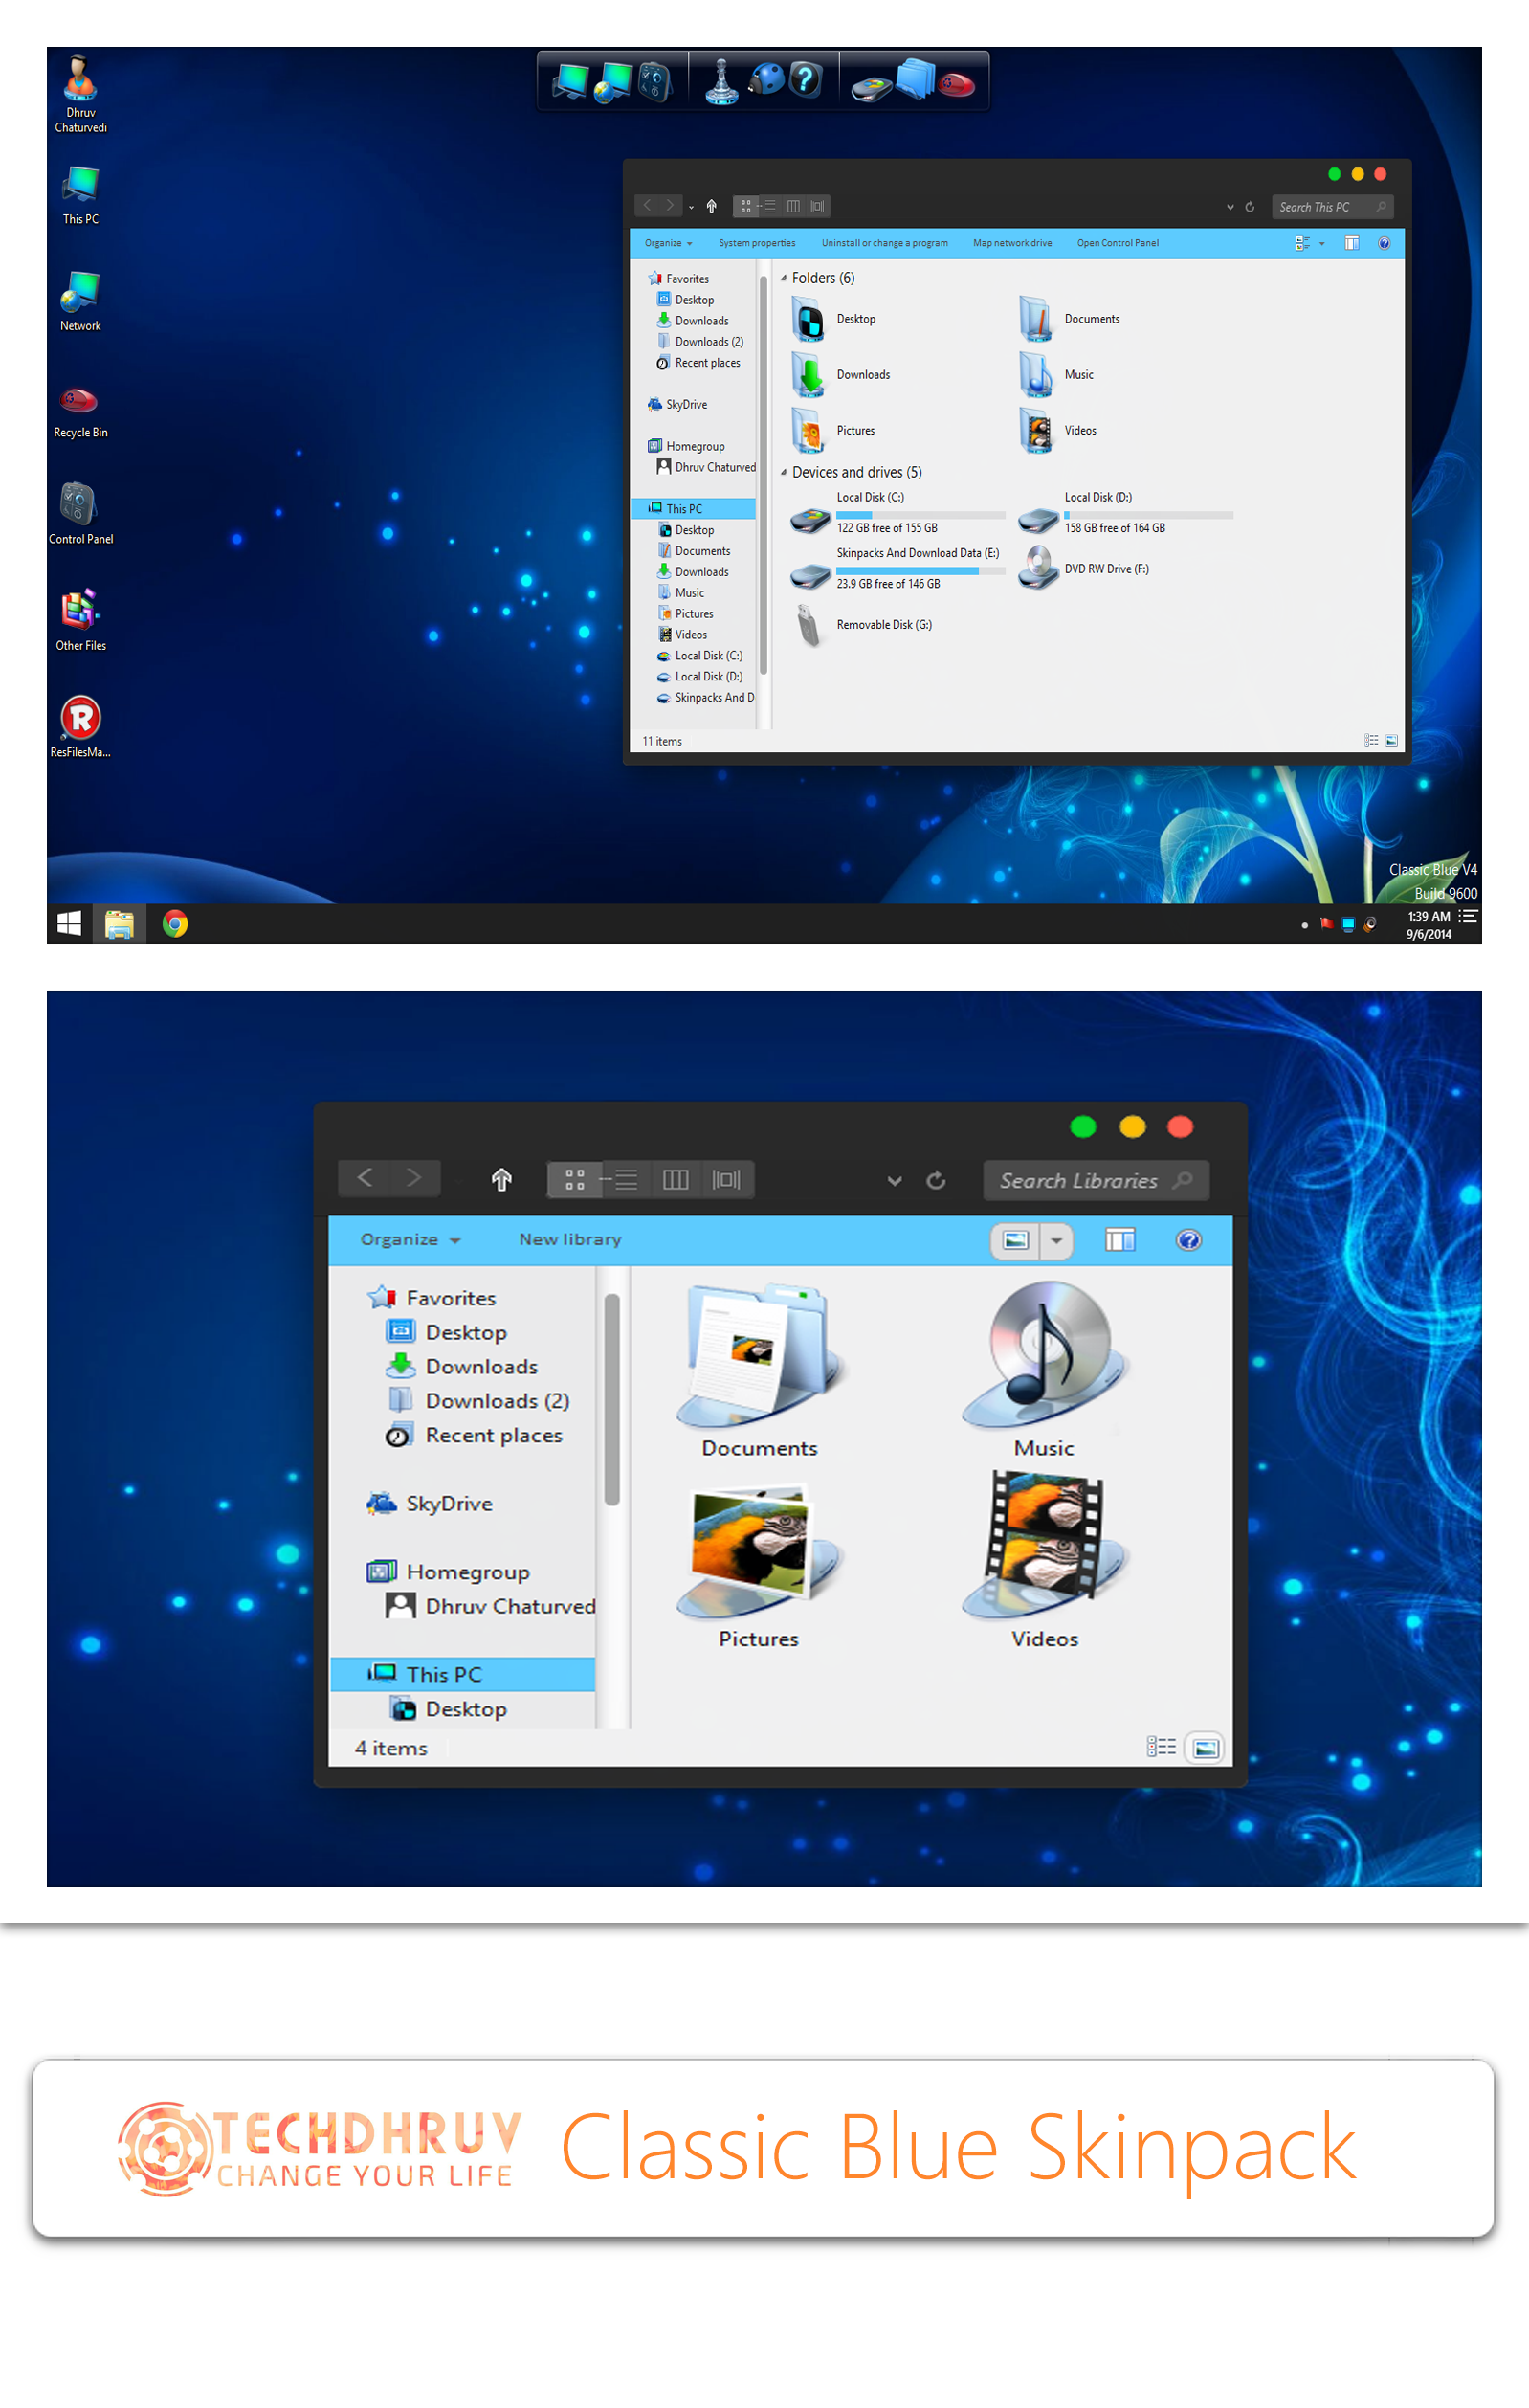Open recent locations arrow in This PC window
The width and height of the screenshot is (1529, 2408).
pyautogui.click(x=691, y=207)
